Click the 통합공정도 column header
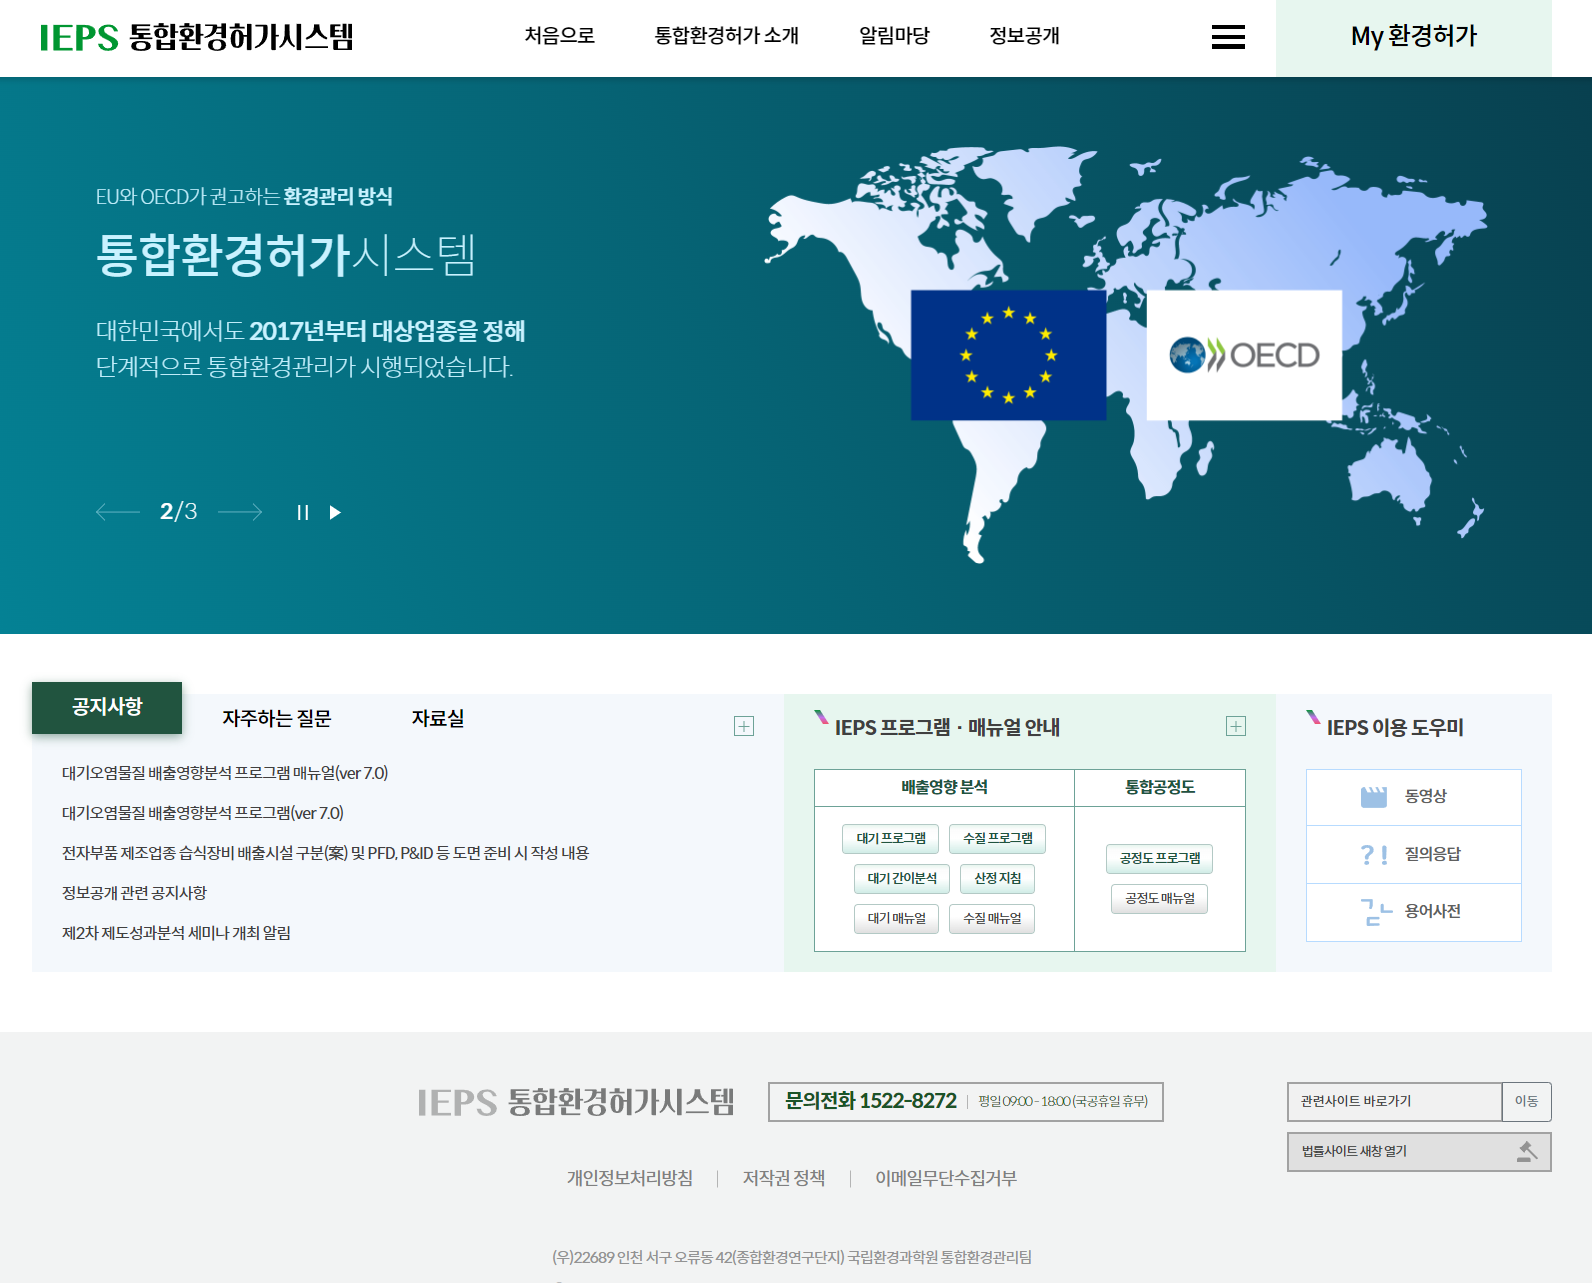Image resolution: width=1592 pixels, height=1283 pixels. tap(1160, 788)
